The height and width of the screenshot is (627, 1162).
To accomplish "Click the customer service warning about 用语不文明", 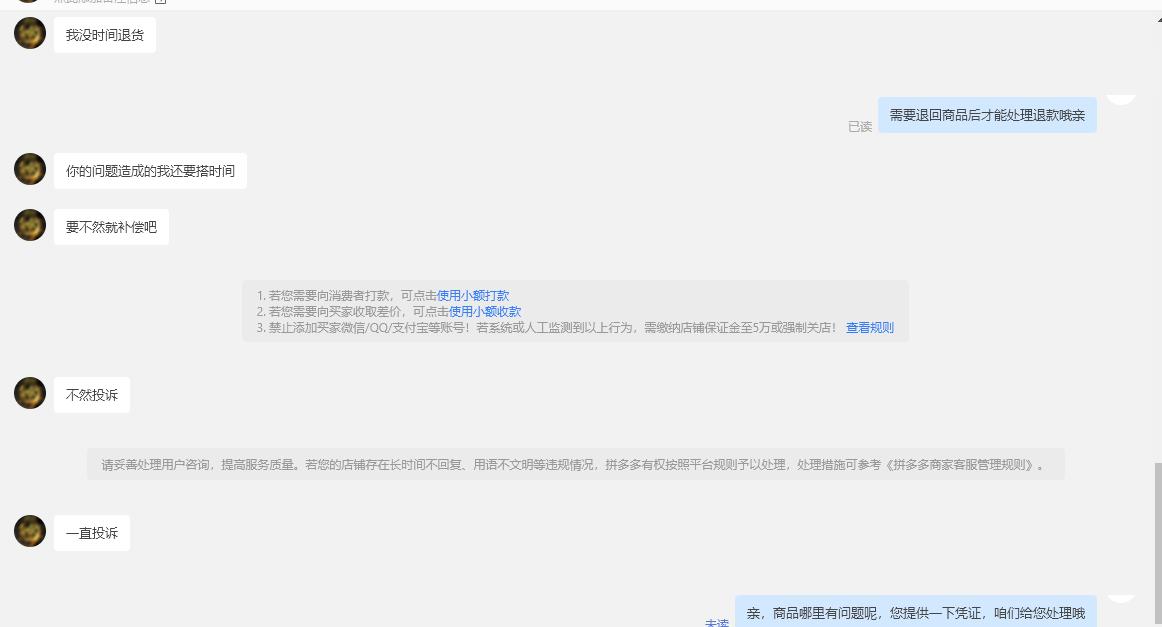I will point(574,463).
